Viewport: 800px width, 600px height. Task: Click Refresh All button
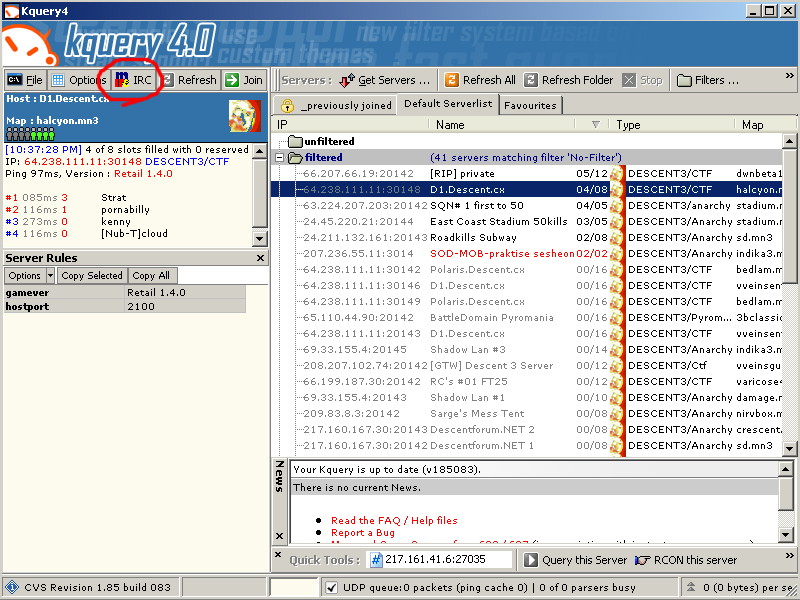coord(480,80)
